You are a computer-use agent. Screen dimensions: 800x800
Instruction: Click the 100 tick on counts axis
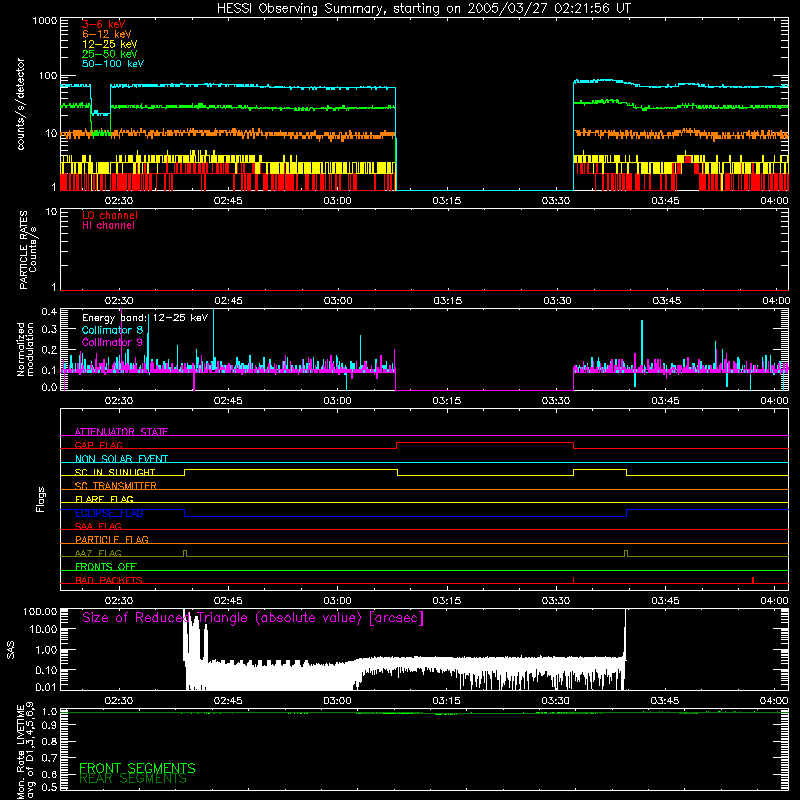(x=47, y=76)
